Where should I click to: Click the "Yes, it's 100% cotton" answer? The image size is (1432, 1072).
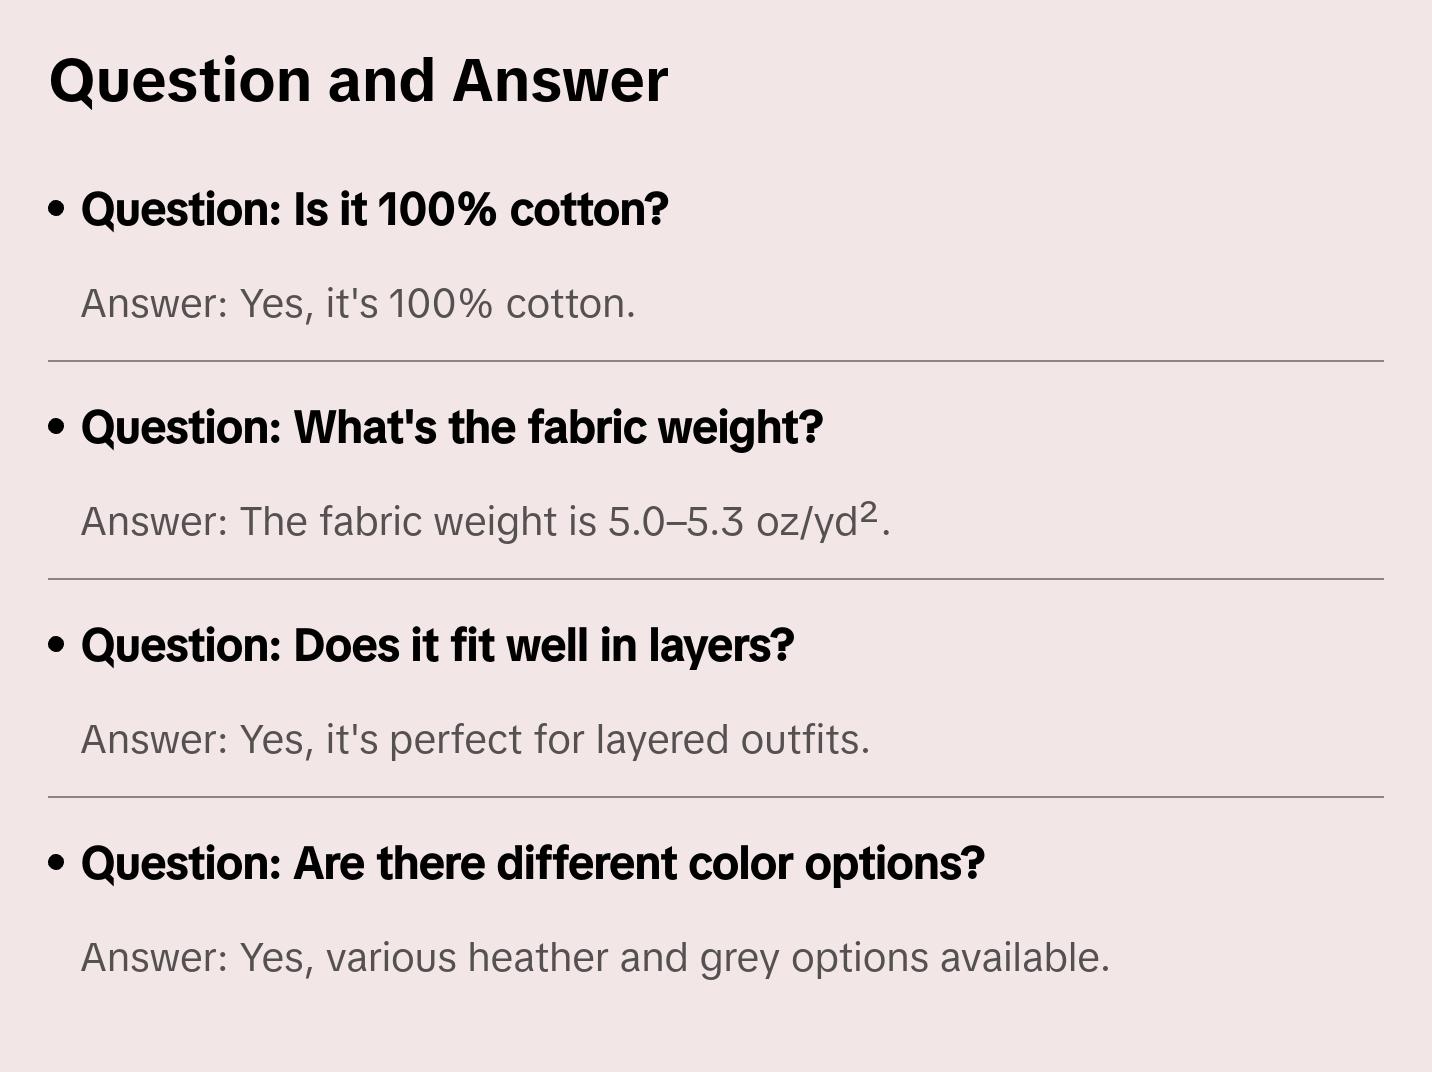[358, 304]
